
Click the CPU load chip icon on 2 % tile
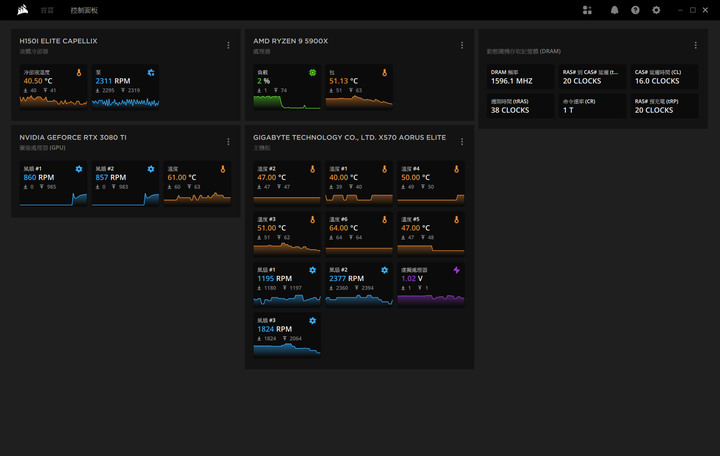click(x=313, y=73)
